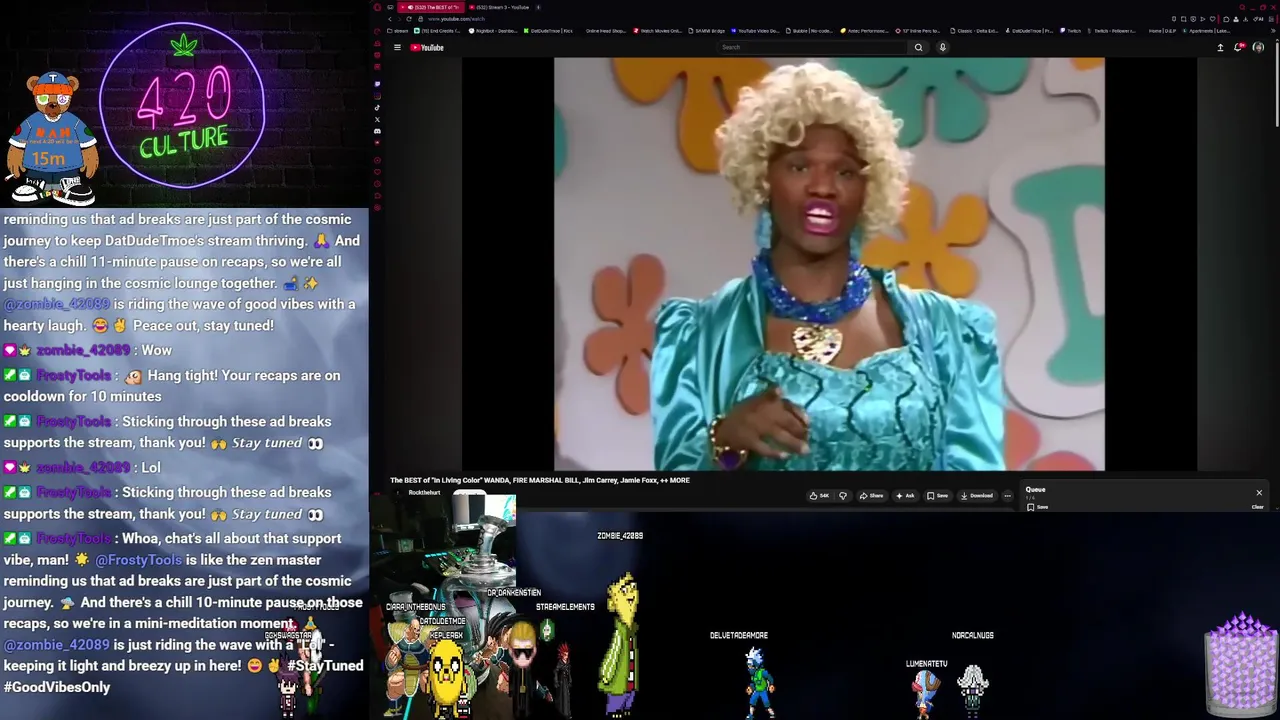Viewport: 1280px width, 720px height.
Task: Open the Watch Movies Online bookmark
Action: click(x=658, y=31)
